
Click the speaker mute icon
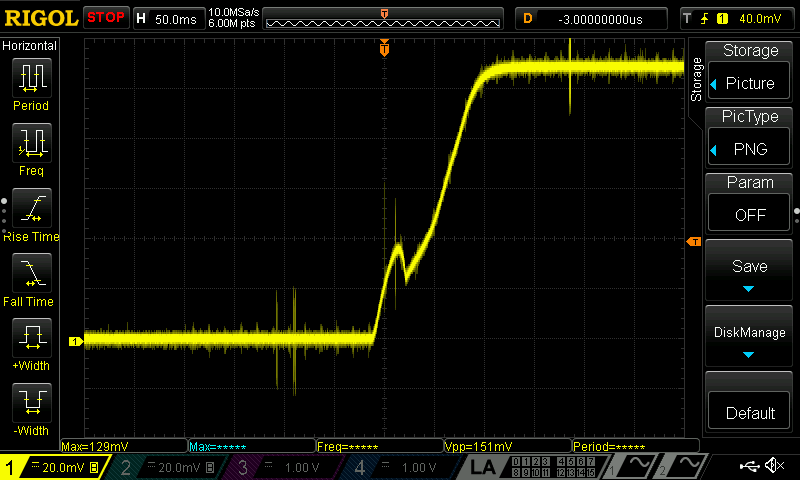773,466
